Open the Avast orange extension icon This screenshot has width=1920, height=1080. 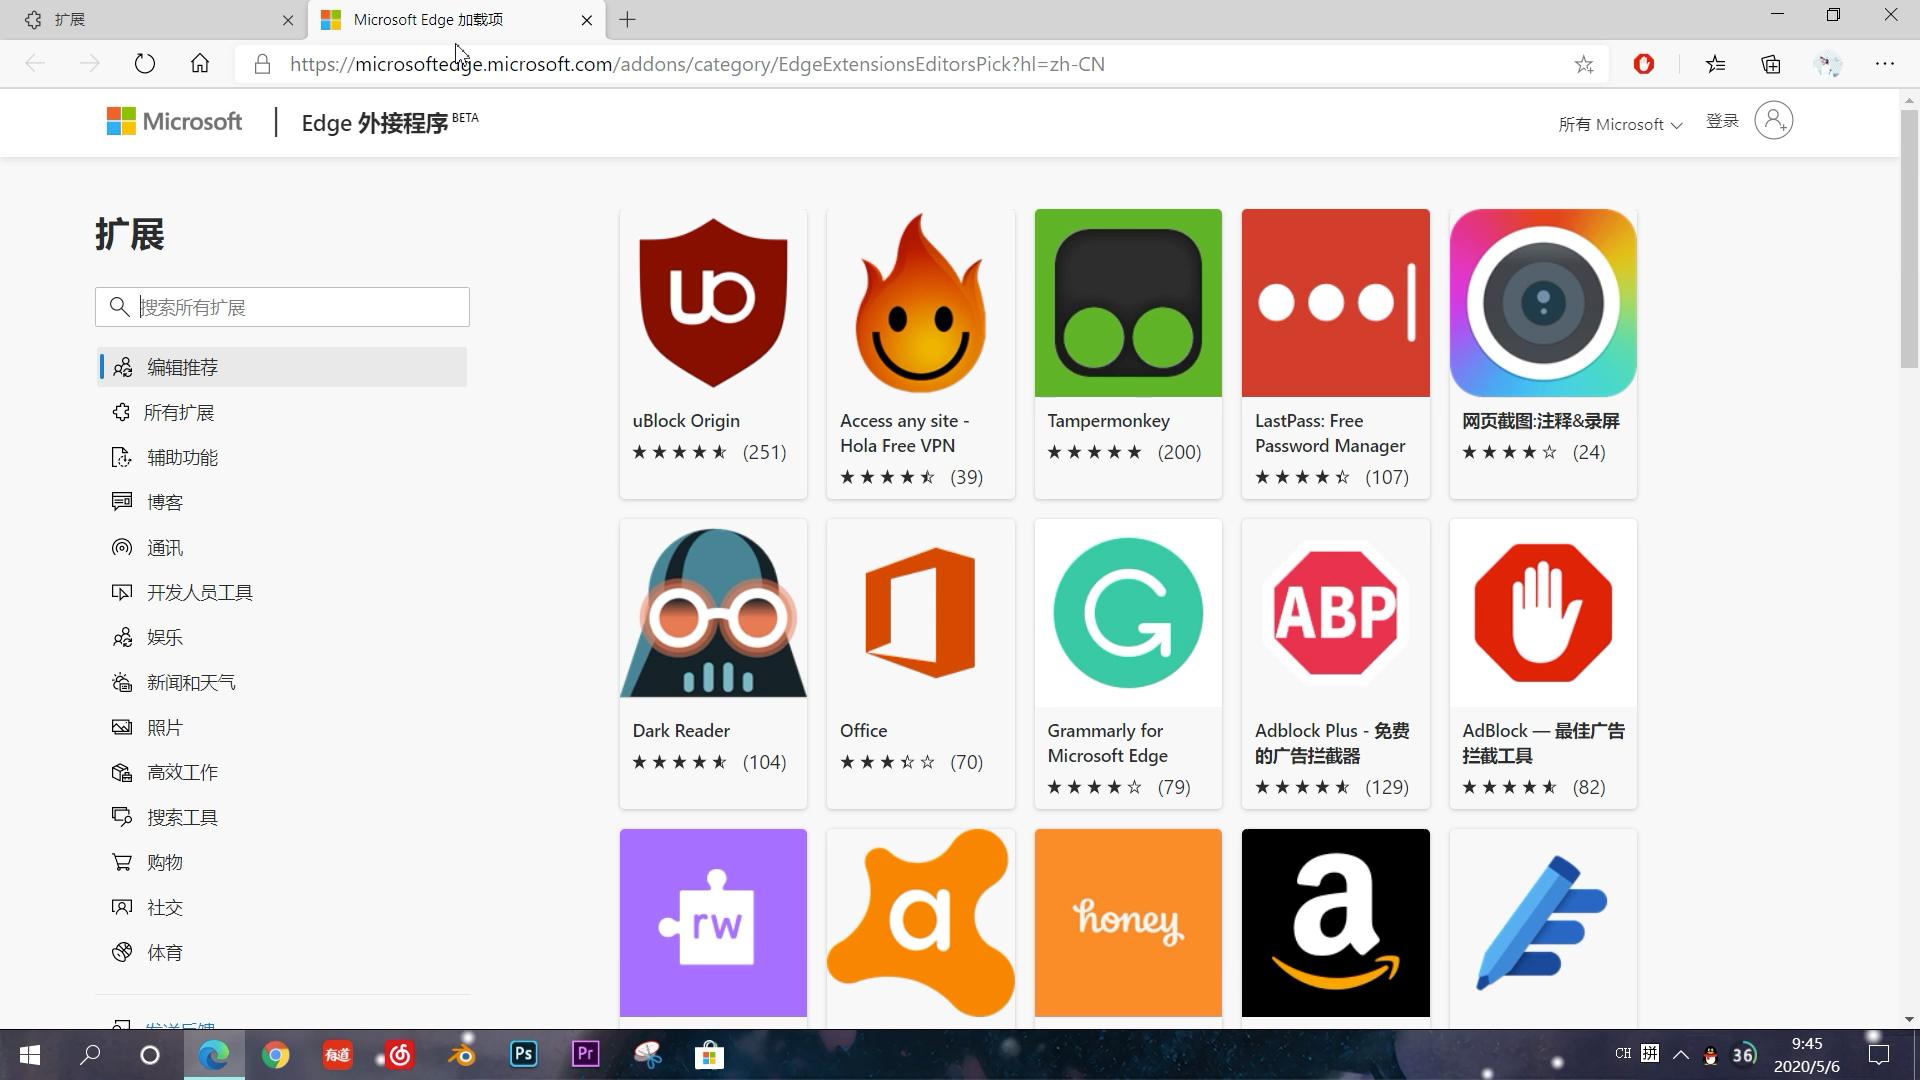coord(921,923)
